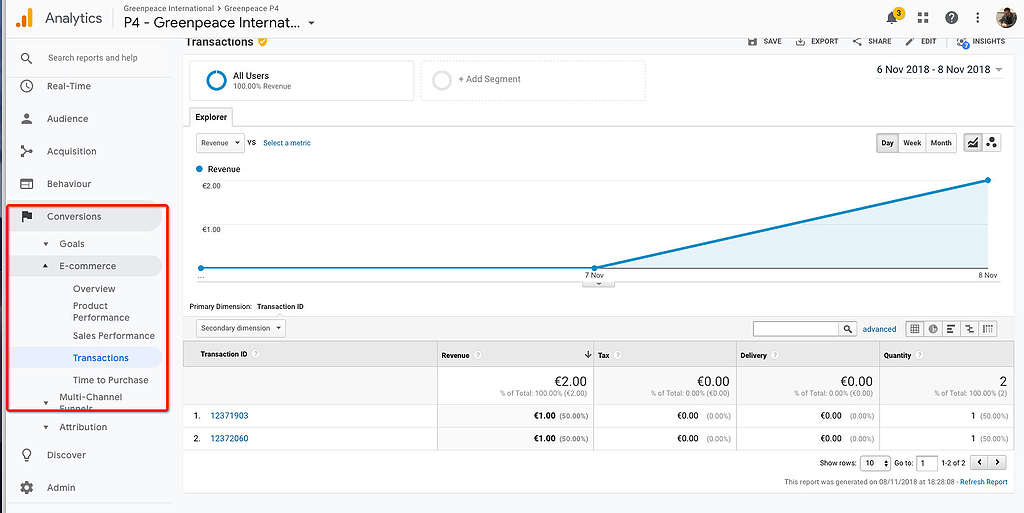Click the All Users segment
Image resolution: width=1024 pixels, height=513 pixels.
pyautogui.click(x=302, y=80)
